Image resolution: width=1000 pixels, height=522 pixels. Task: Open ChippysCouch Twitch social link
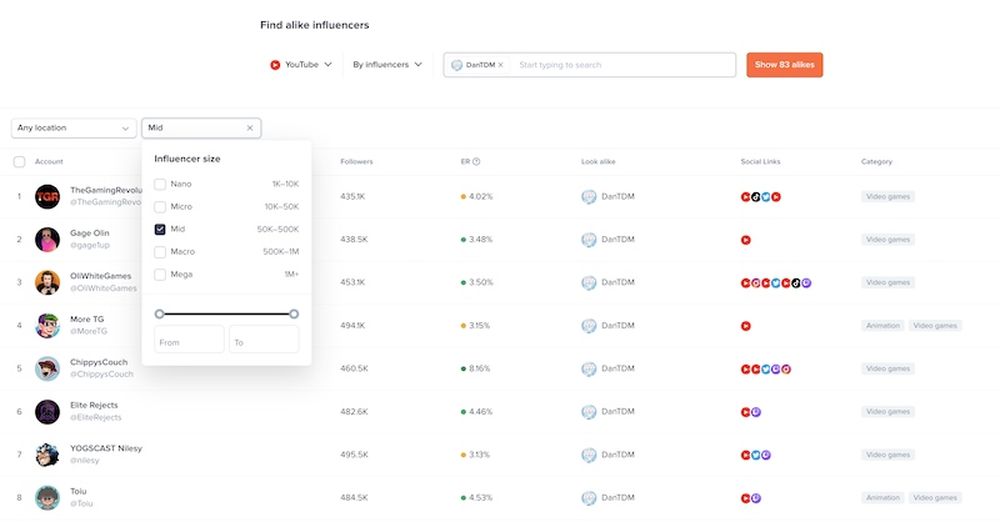pos(776,369)
